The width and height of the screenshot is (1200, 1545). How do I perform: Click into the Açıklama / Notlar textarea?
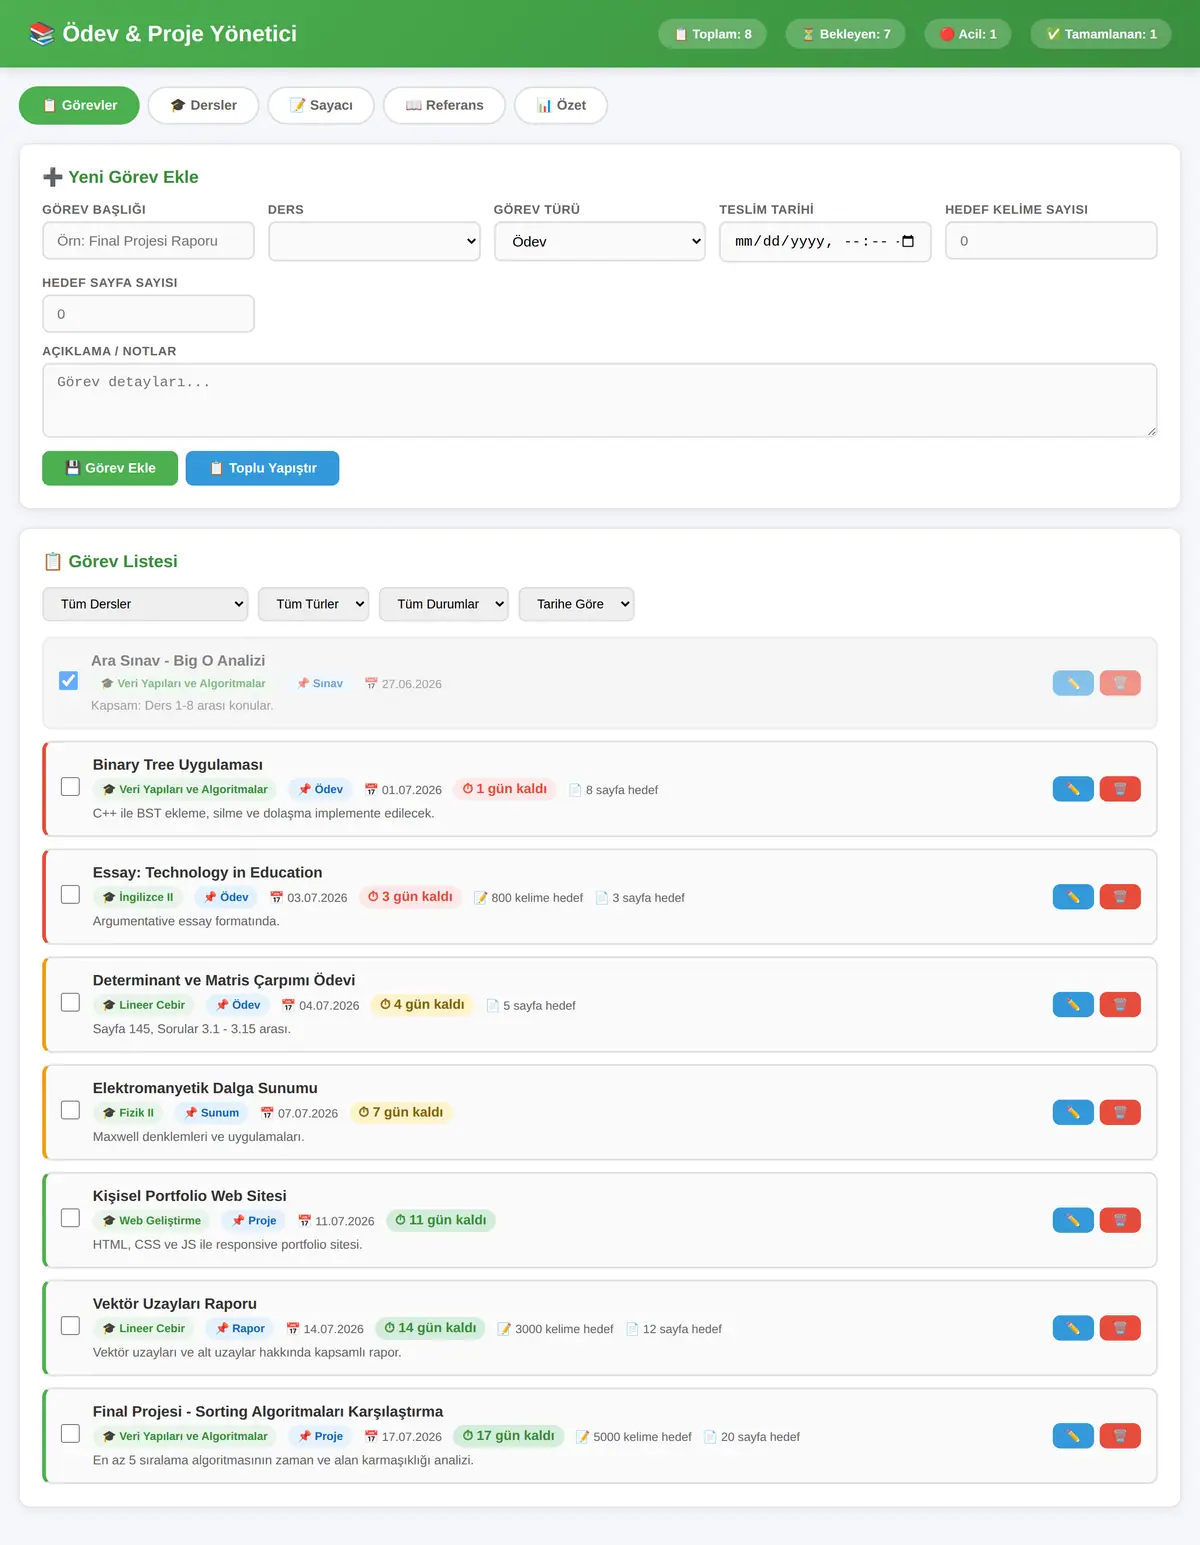pos(600,400)
